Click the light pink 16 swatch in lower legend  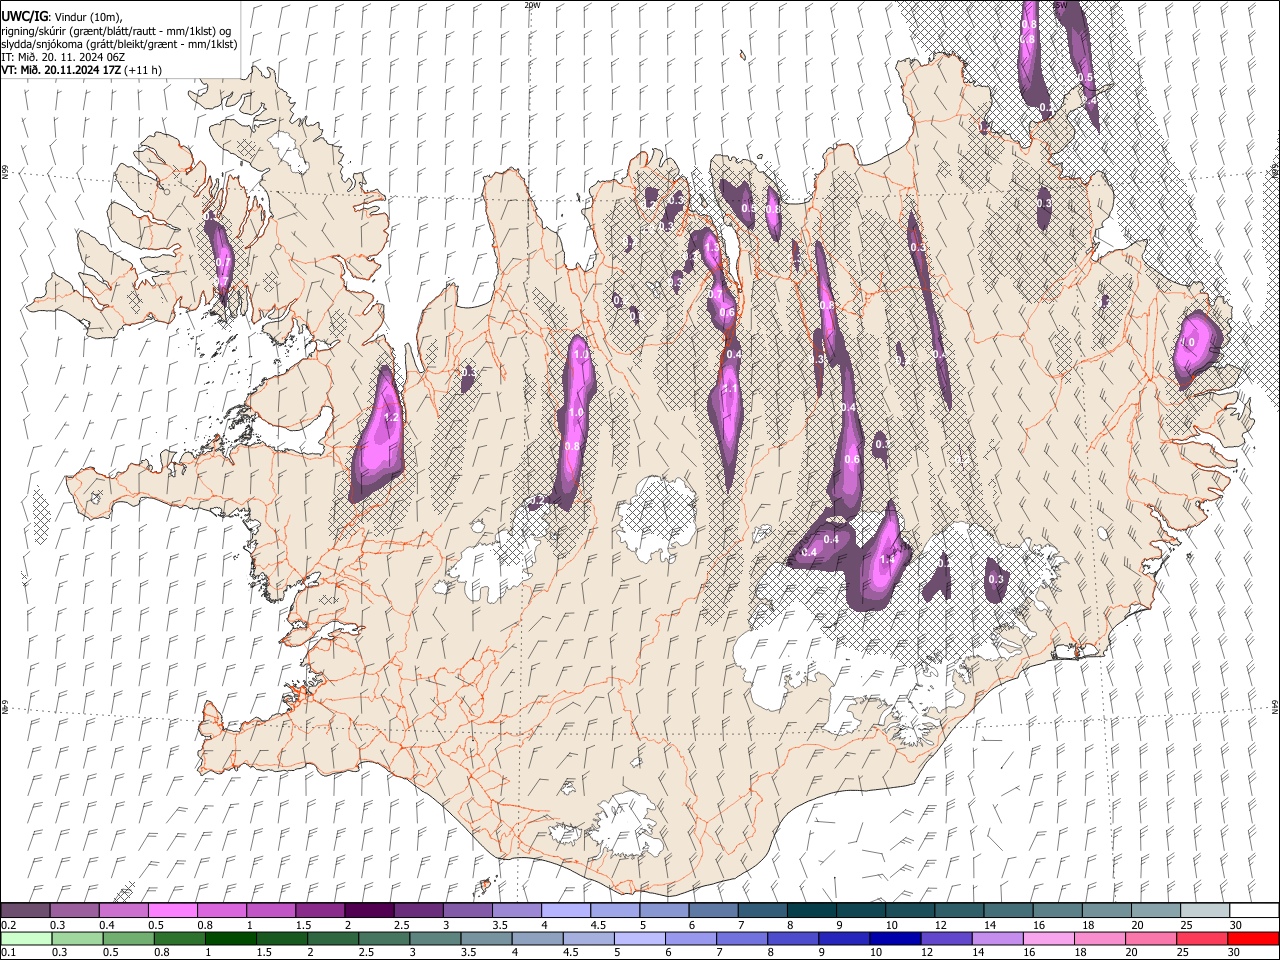tap(1048, 938)
